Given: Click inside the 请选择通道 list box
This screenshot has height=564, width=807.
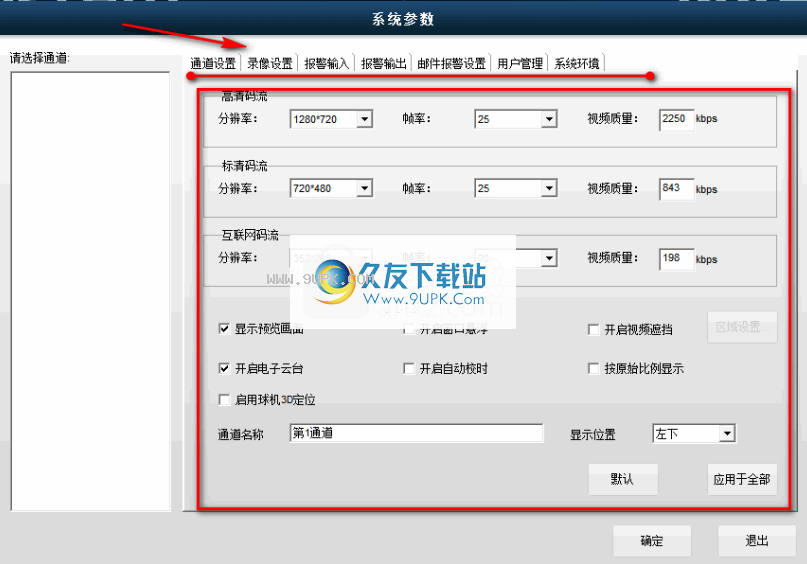Looking at the screenshot, I should click(x=91, y=291).
